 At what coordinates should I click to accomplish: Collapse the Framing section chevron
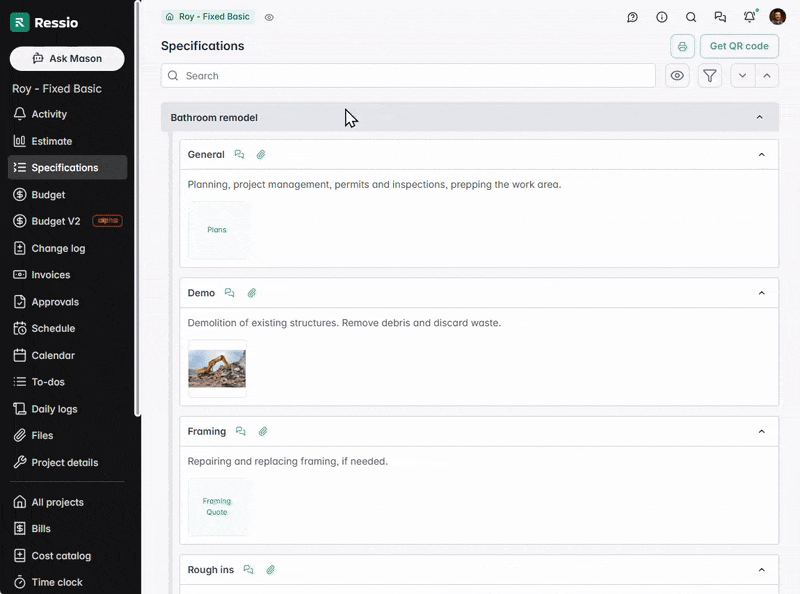pyautogui.click(x=761, y=432)
